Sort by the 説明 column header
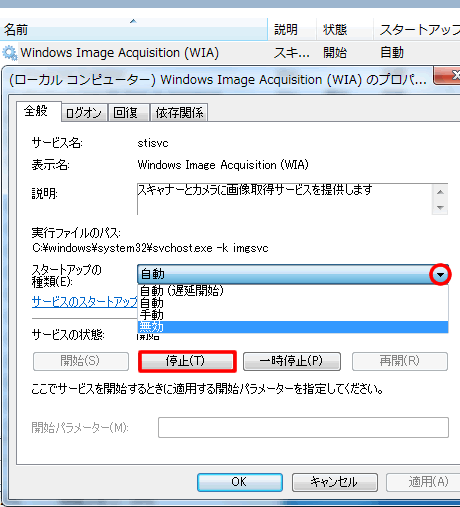Image resolution: width=460 pixels, height=507 pixels. [292, 30]
